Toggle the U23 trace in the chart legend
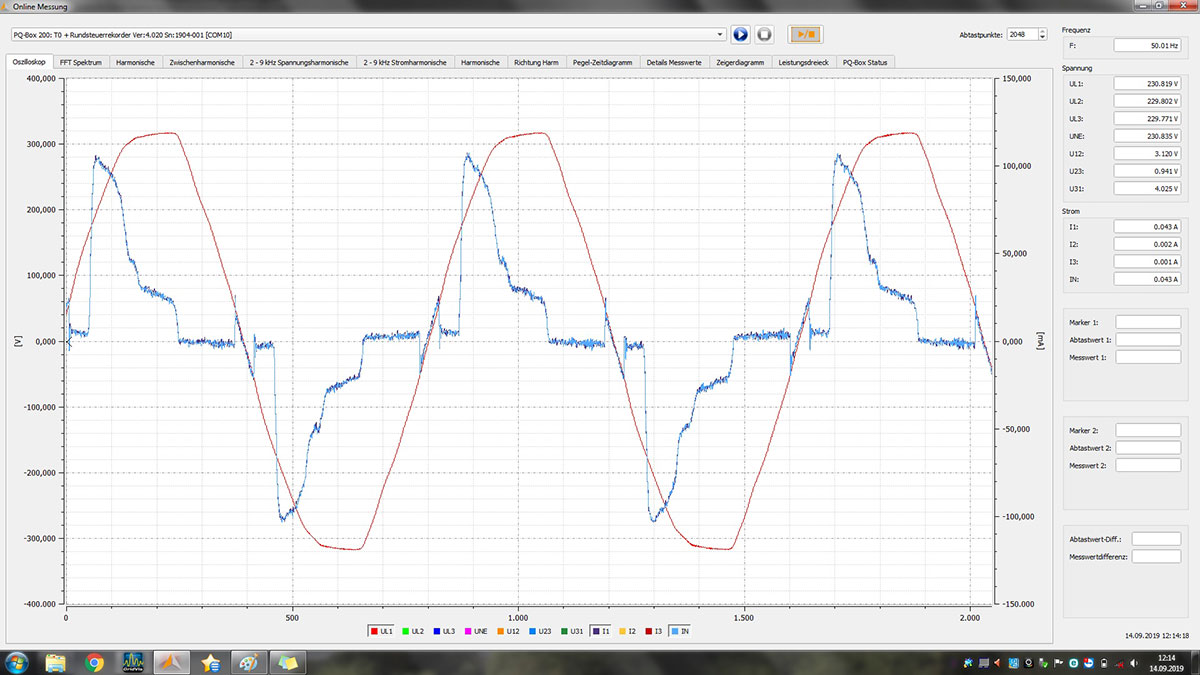Image resolution: width=1200 pixels, height=675 pixels. pyautogui.click(x=539, y=631)
